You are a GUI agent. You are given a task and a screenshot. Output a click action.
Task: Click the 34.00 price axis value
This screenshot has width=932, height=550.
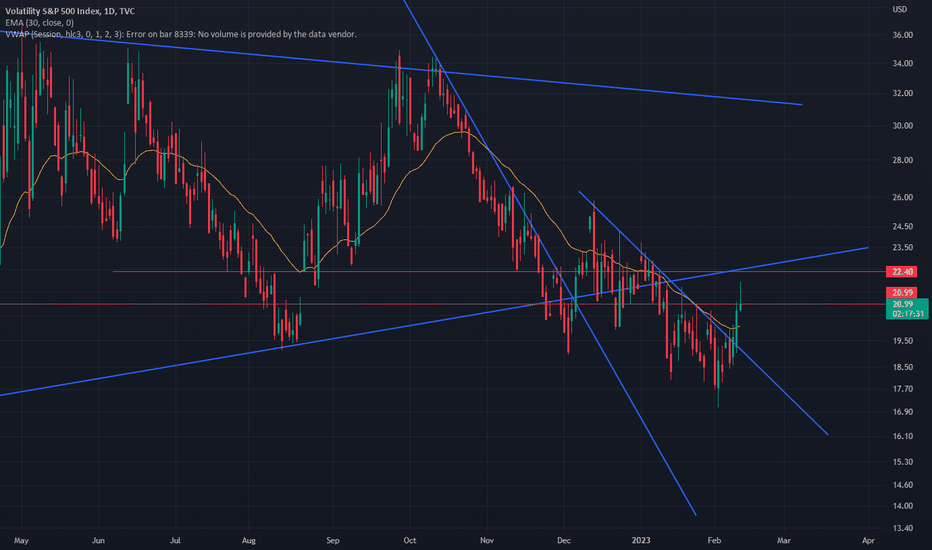[x=902, y=64]
